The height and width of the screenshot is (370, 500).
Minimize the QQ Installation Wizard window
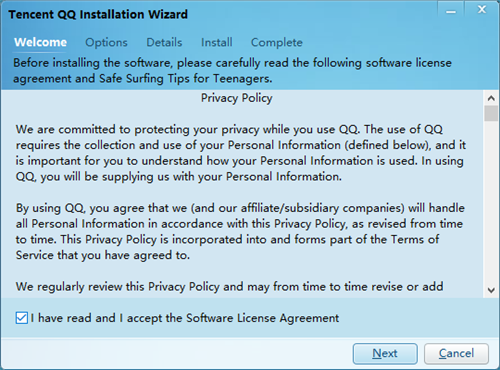(x=451, y=9)
